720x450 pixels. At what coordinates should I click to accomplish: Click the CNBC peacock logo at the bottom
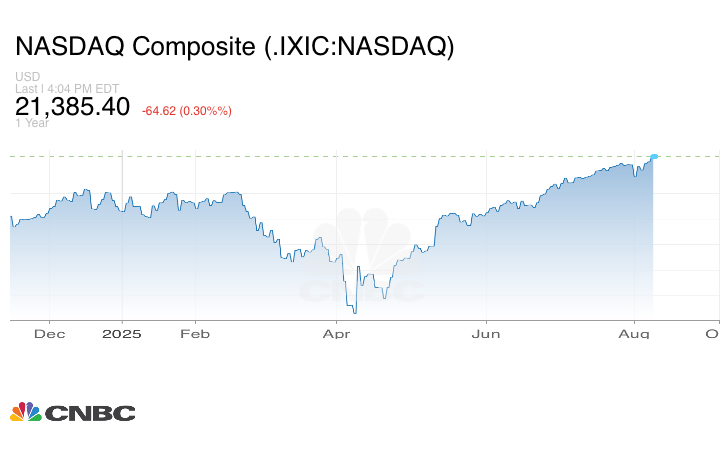(x=26, y=411)
